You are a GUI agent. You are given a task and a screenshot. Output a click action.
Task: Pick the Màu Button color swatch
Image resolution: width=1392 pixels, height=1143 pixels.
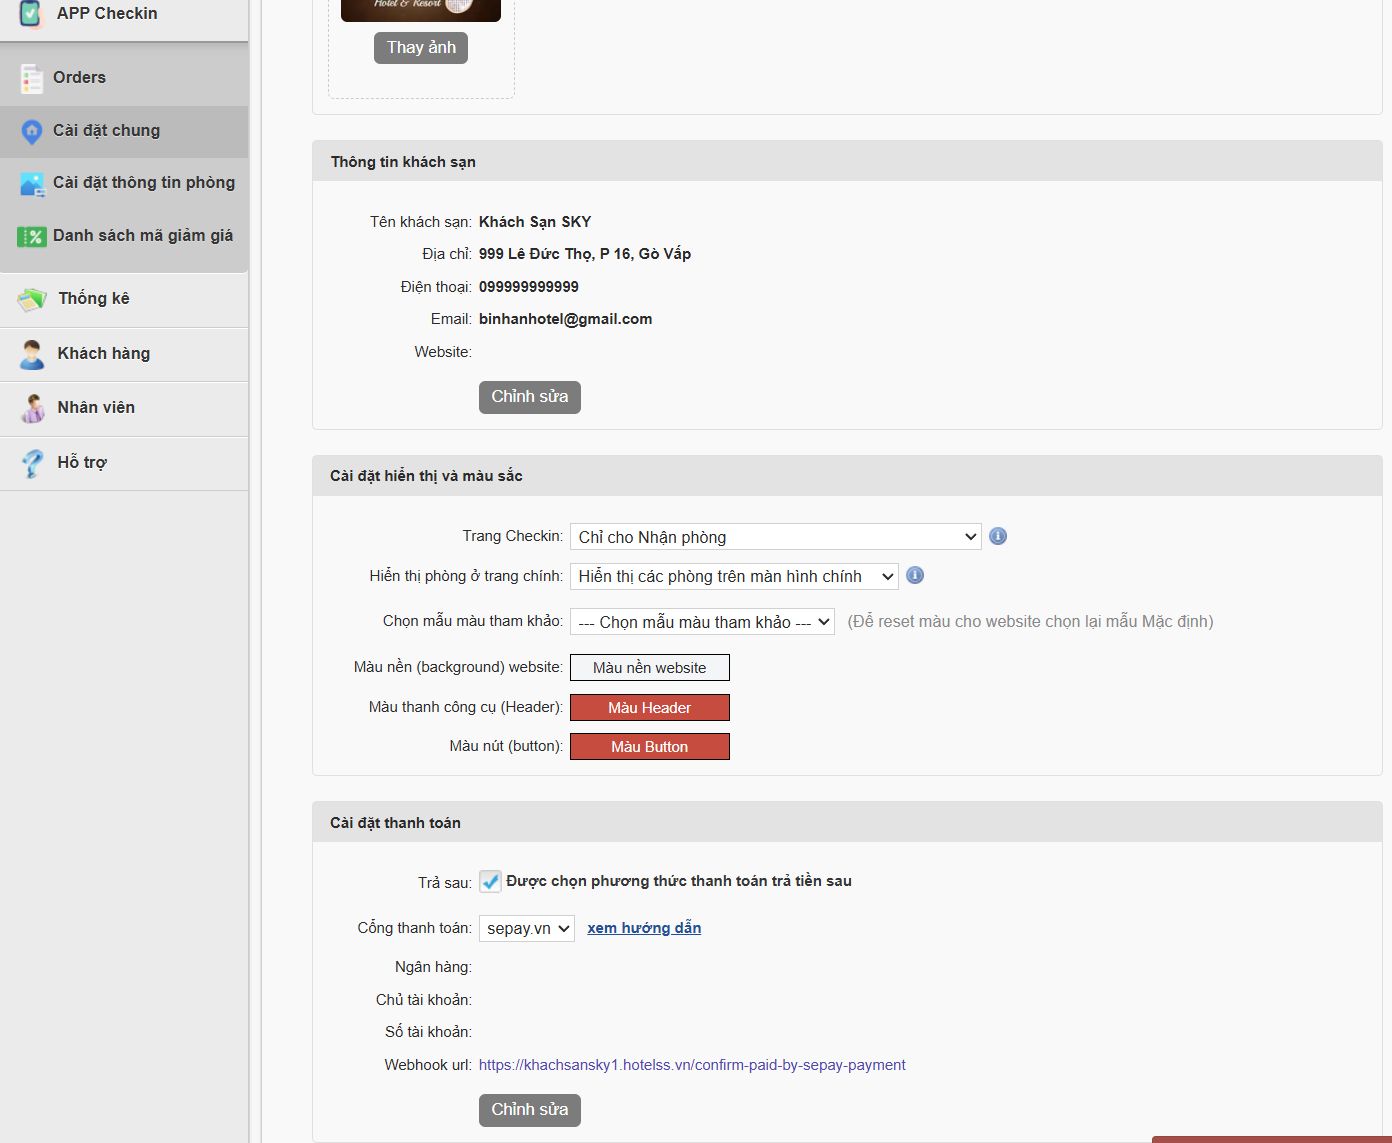pyautogui.click(x=650, y=747)
